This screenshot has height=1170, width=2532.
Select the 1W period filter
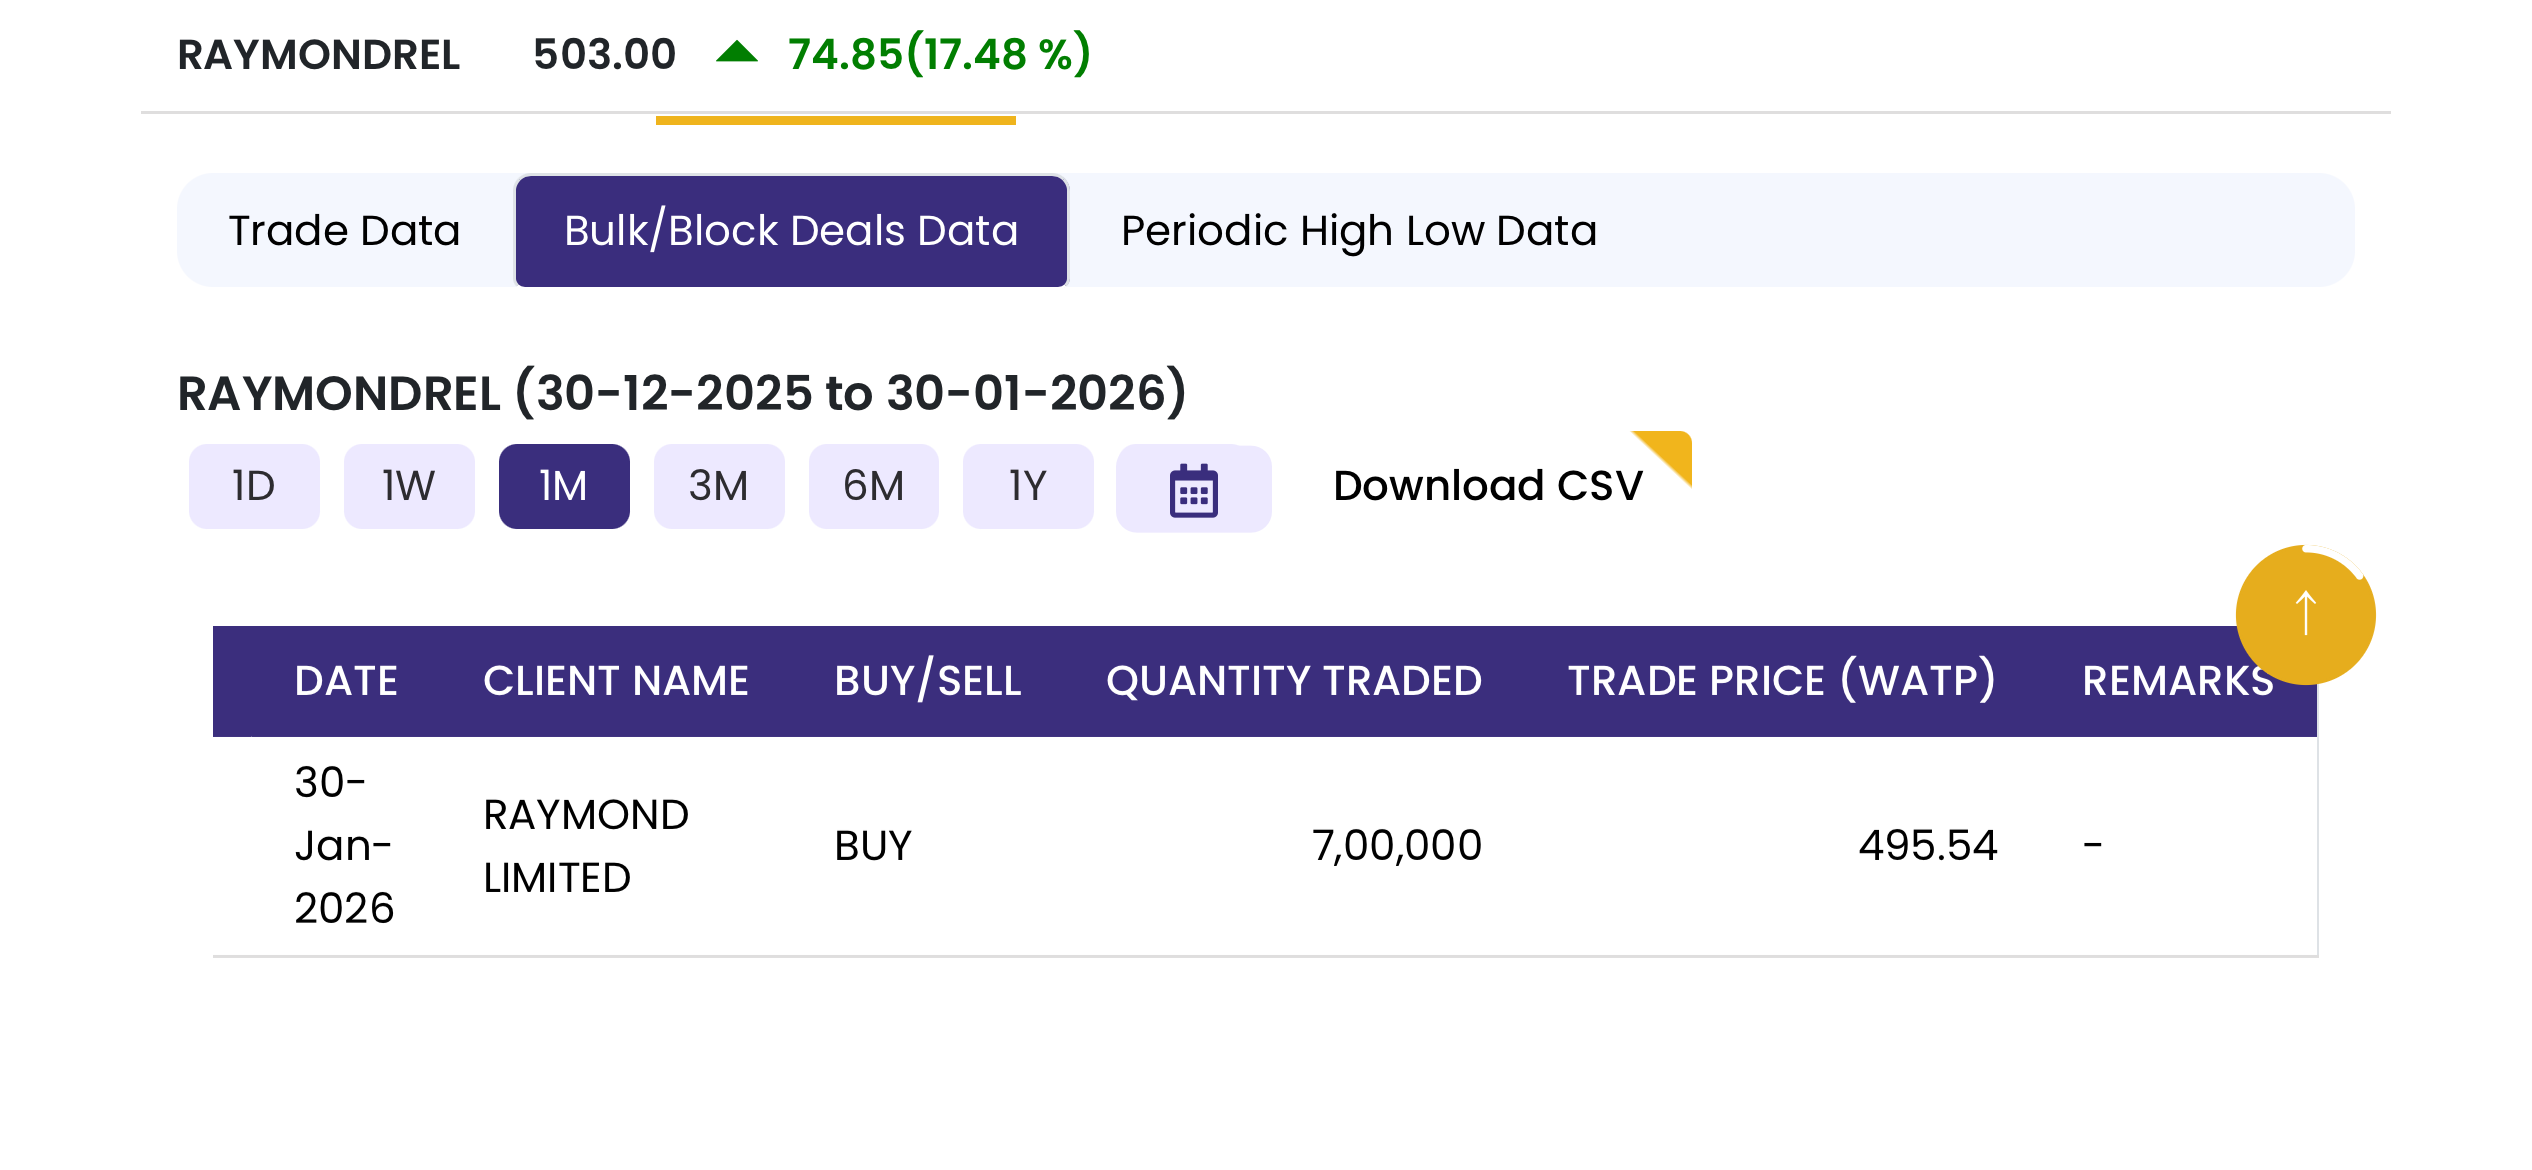coord(408,486)
